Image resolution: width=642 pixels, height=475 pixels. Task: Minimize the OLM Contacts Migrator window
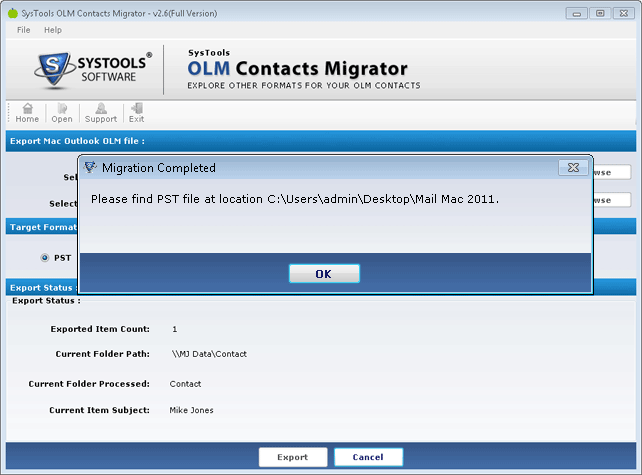pyautogui.click(x=576, y=14)
